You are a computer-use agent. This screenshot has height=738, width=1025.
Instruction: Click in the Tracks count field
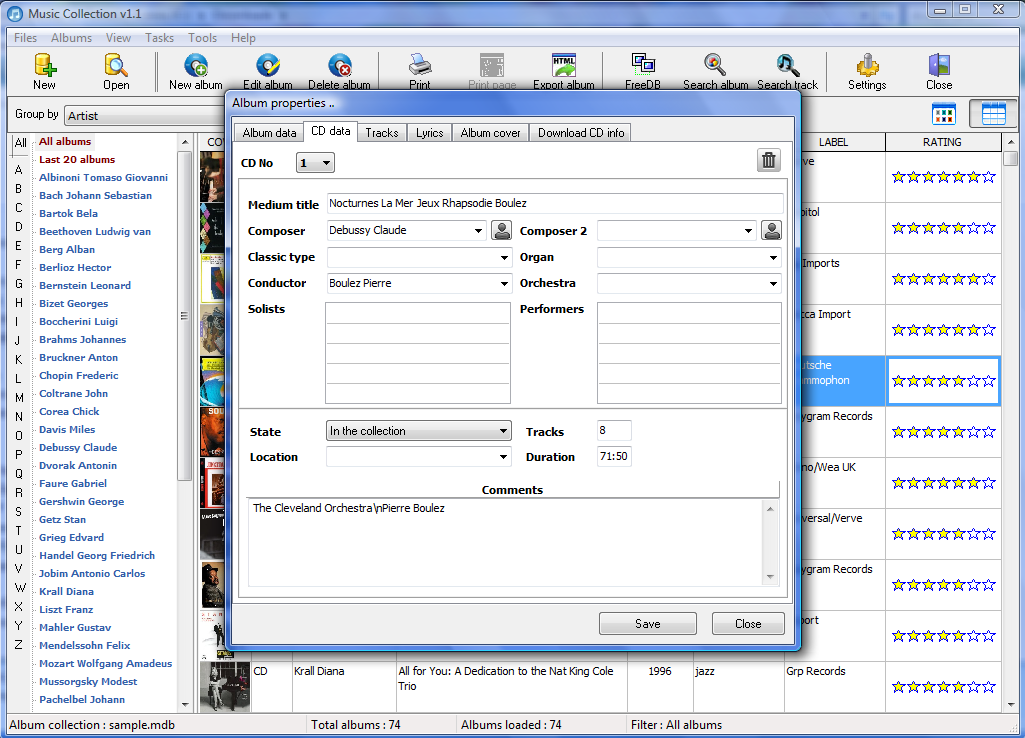point(614,430)
